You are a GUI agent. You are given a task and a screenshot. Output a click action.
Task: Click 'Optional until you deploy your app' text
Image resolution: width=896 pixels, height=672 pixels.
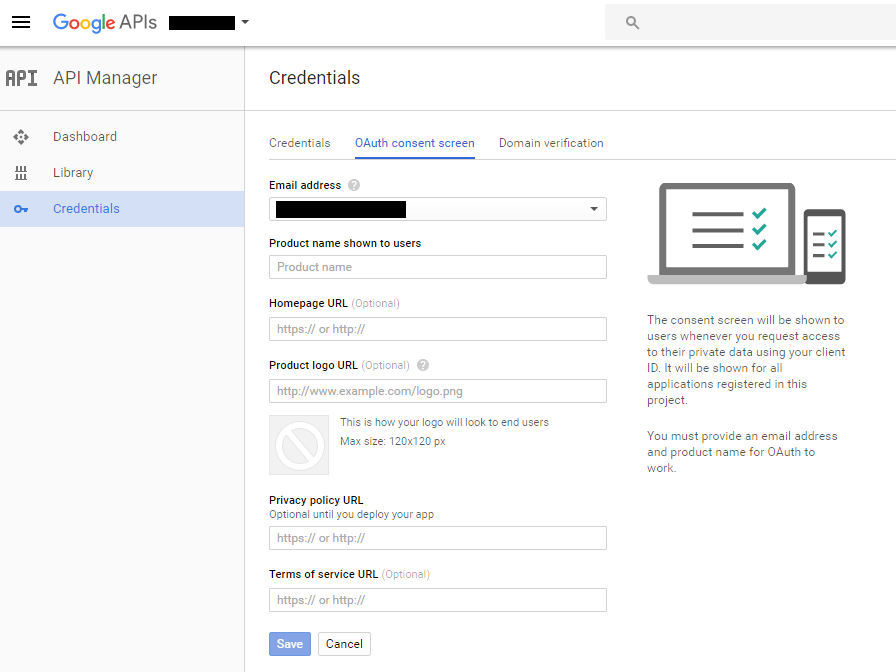(x=351, y=514)
